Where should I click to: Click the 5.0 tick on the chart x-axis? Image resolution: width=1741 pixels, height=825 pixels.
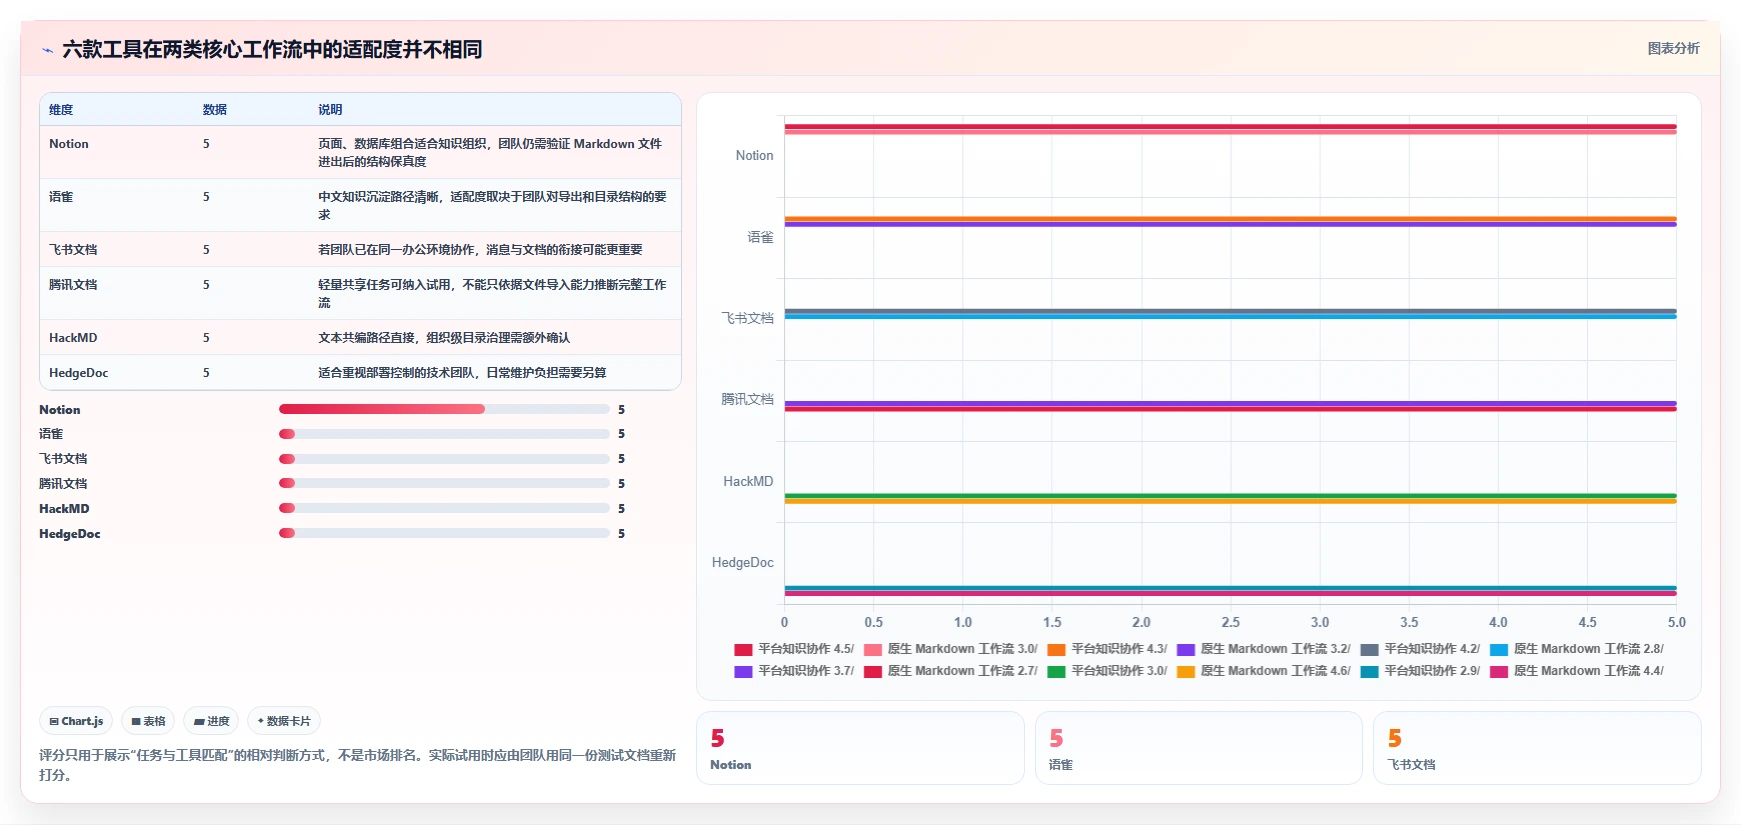pyautogui.click(x=1676, y=622)
